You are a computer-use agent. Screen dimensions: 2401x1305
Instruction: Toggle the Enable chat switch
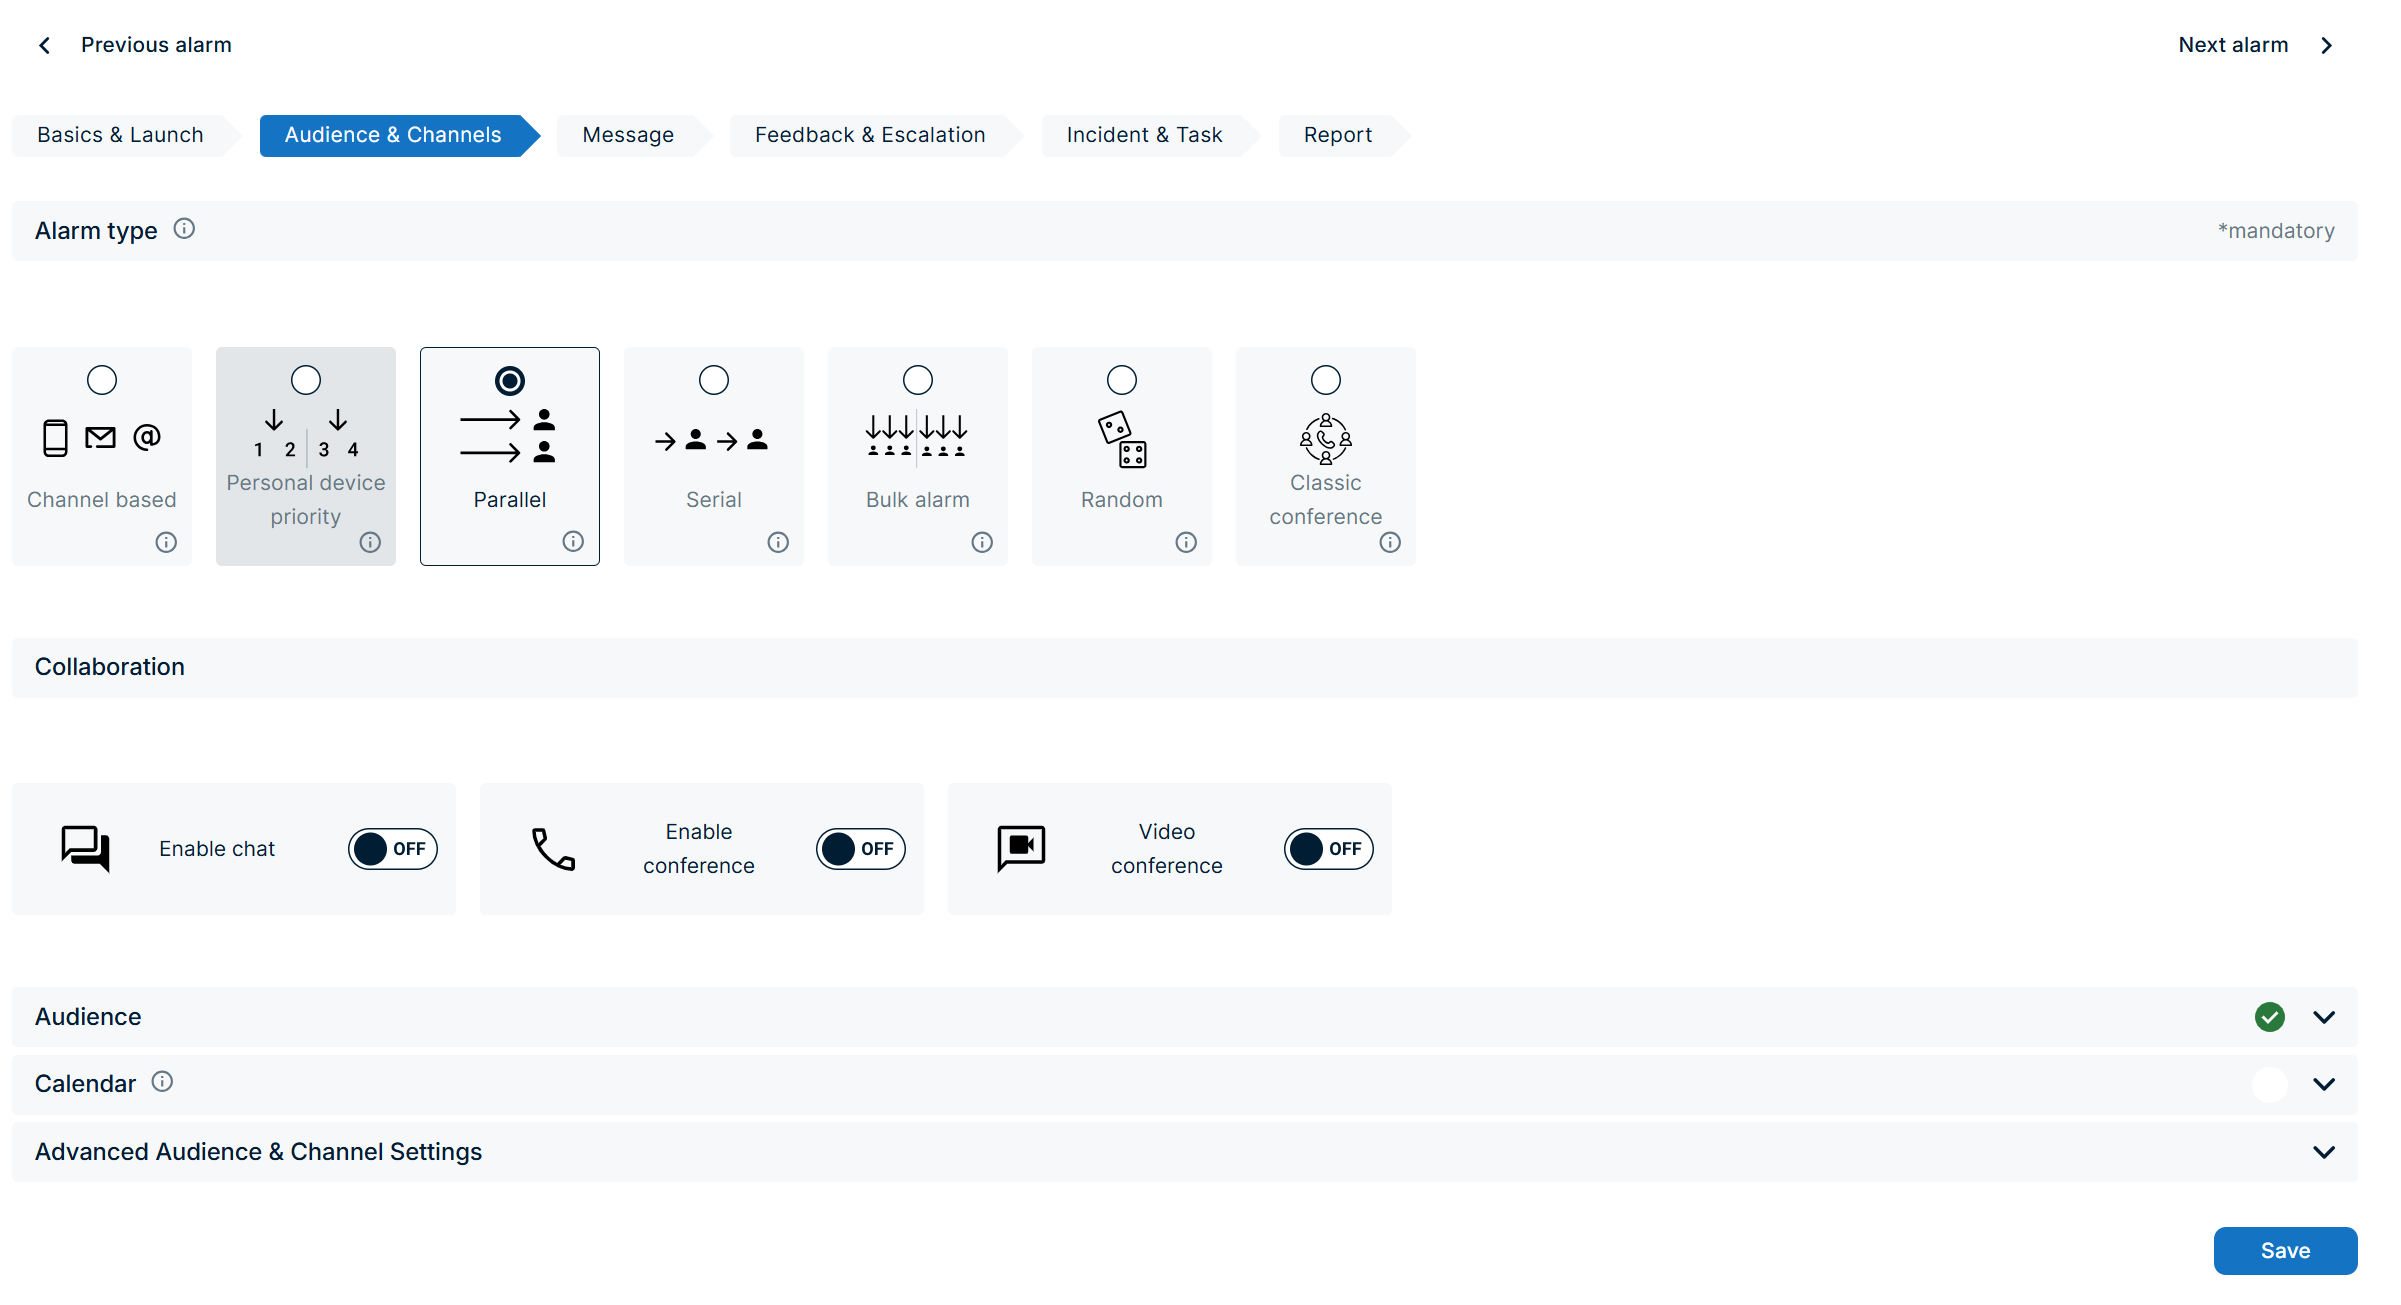point(392,849)
